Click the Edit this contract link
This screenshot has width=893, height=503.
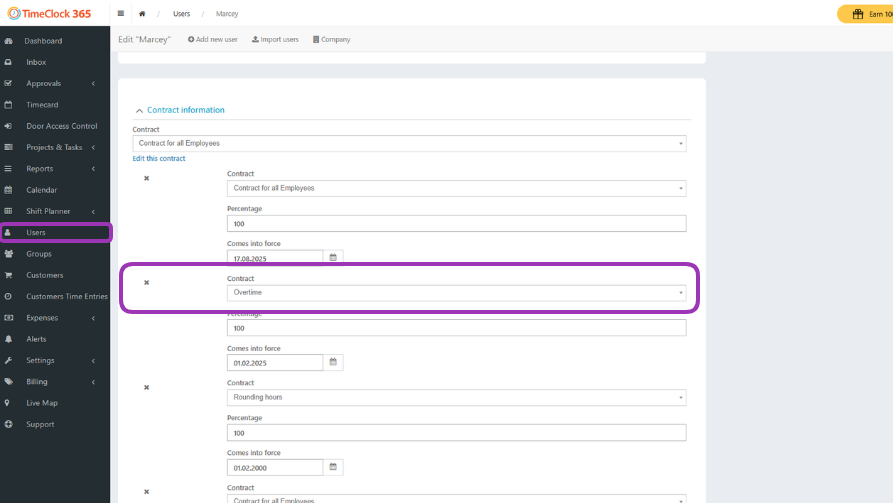(x=159, y=159)
